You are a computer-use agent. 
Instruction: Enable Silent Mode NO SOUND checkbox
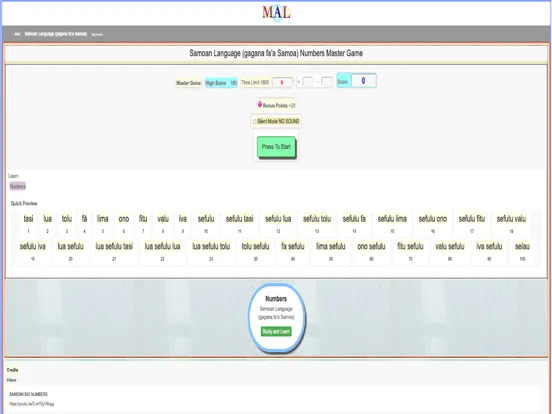255,122
